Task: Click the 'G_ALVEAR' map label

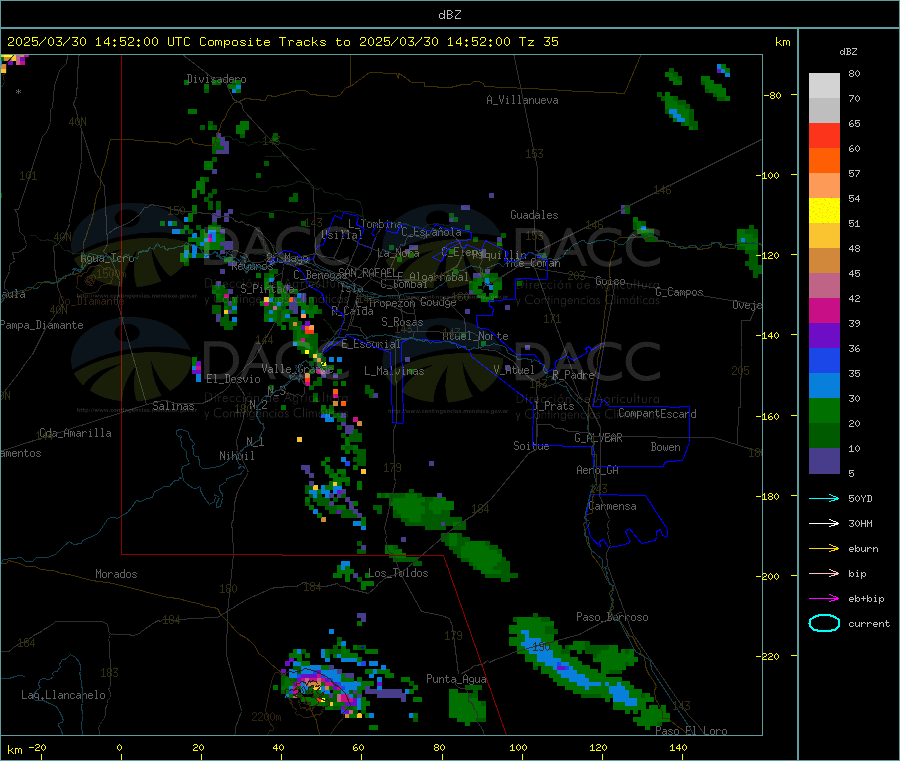Action: pos(598,438)
